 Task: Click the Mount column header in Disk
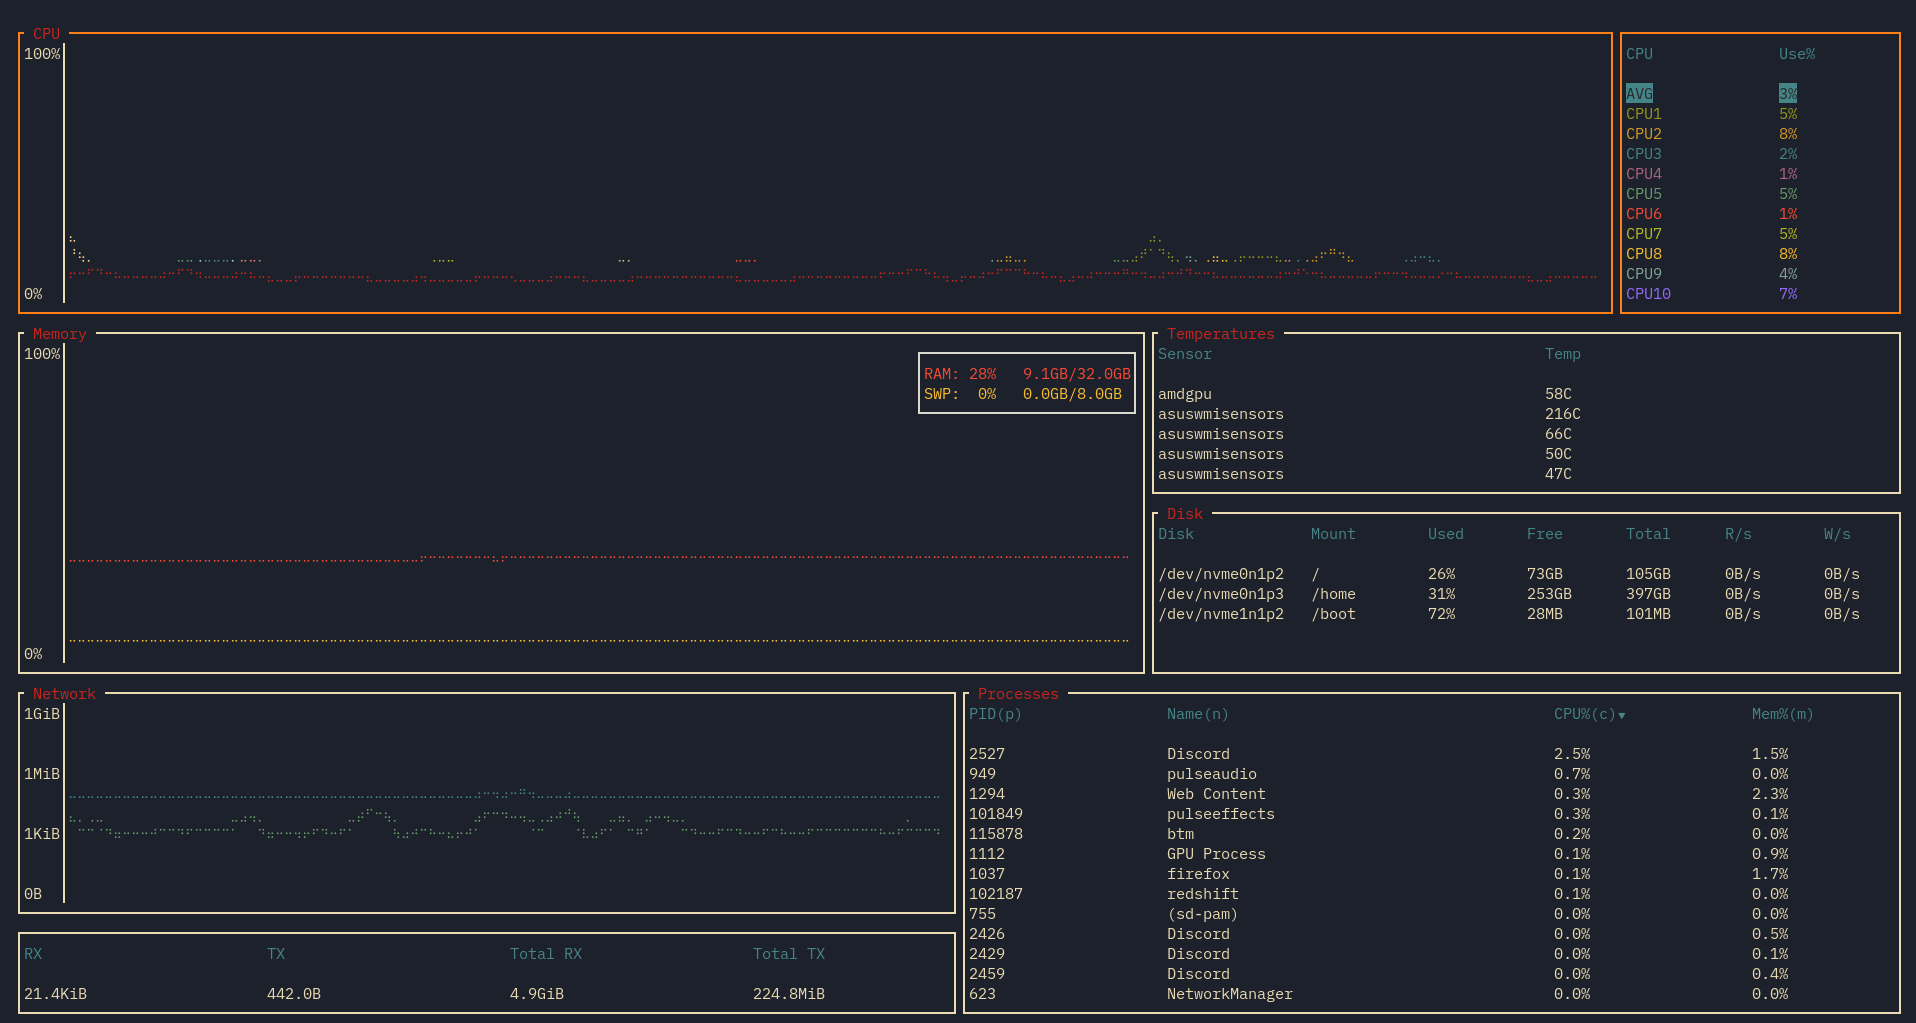pyautogui.click(x=1333, y=534)
